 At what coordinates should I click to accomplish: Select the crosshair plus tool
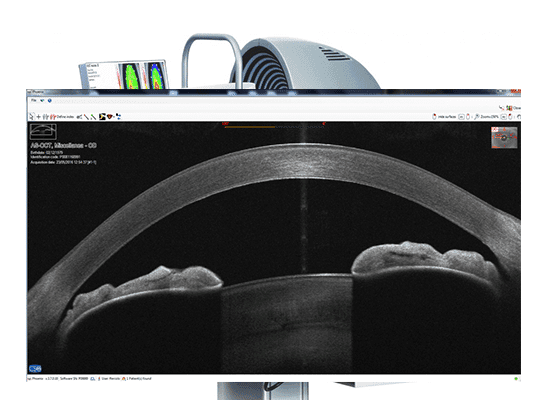click(x=39, y=117)
